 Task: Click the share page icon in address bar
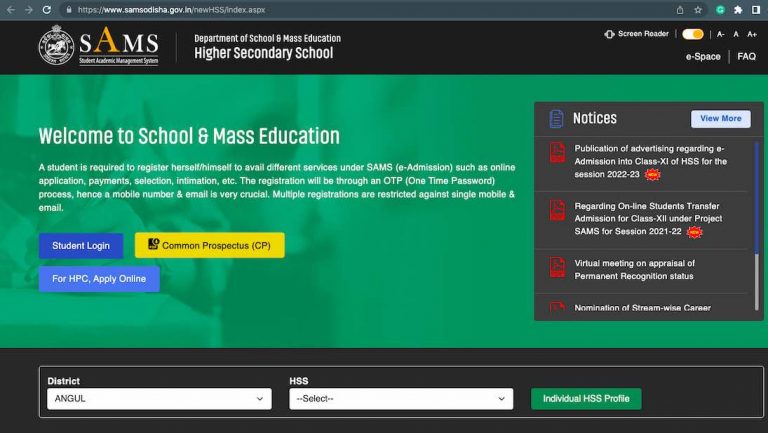(x=680, y=9)
